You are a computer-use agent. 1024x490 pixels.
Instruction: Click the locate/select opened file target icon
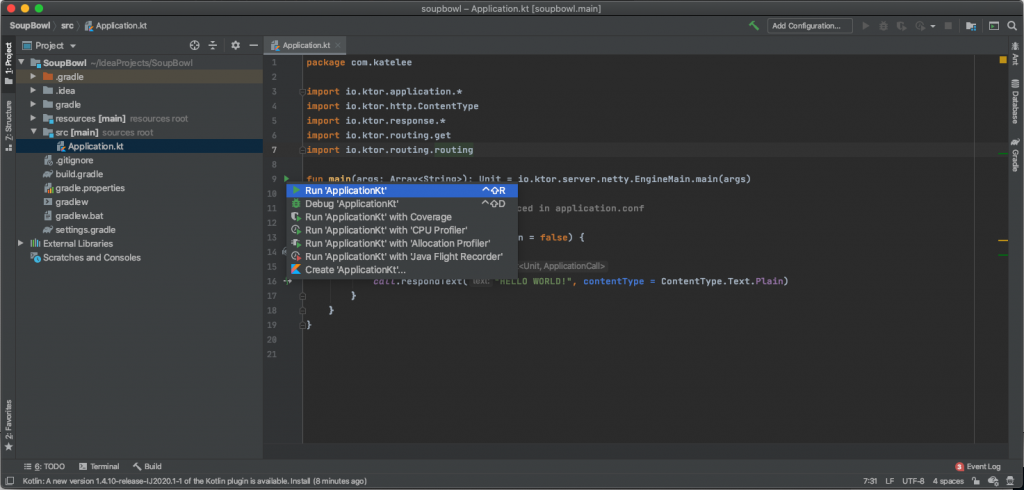point(194,45)
